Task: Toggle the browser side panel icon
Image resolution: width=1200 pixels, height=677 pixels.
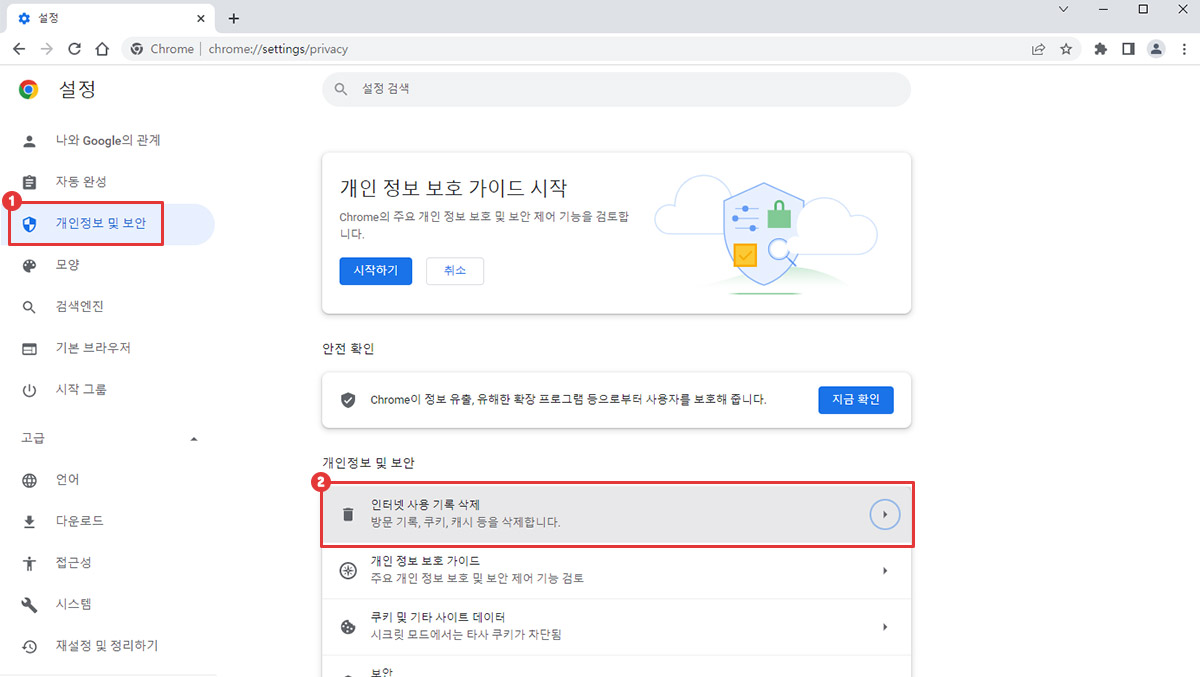Action: (1128, 49)
